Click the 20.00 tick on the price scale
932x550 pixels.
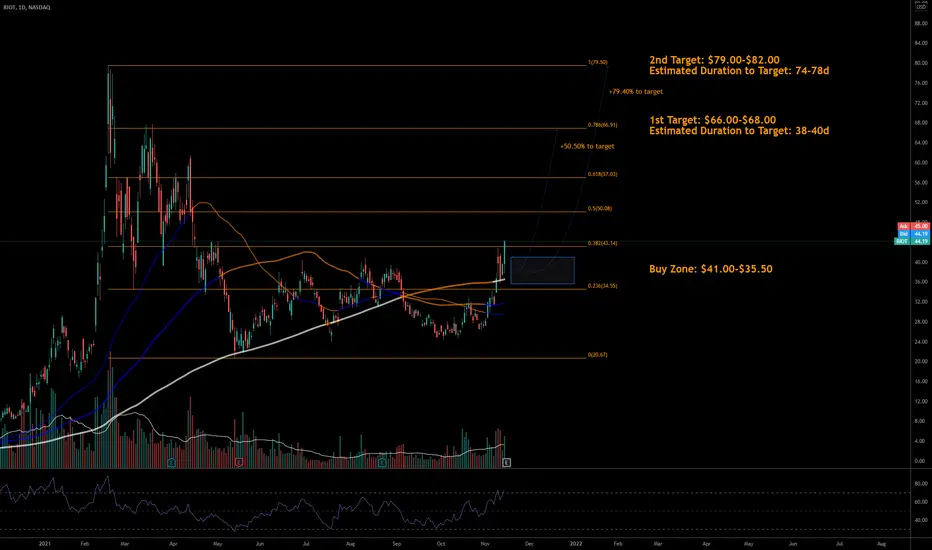[x=921, y=362]
